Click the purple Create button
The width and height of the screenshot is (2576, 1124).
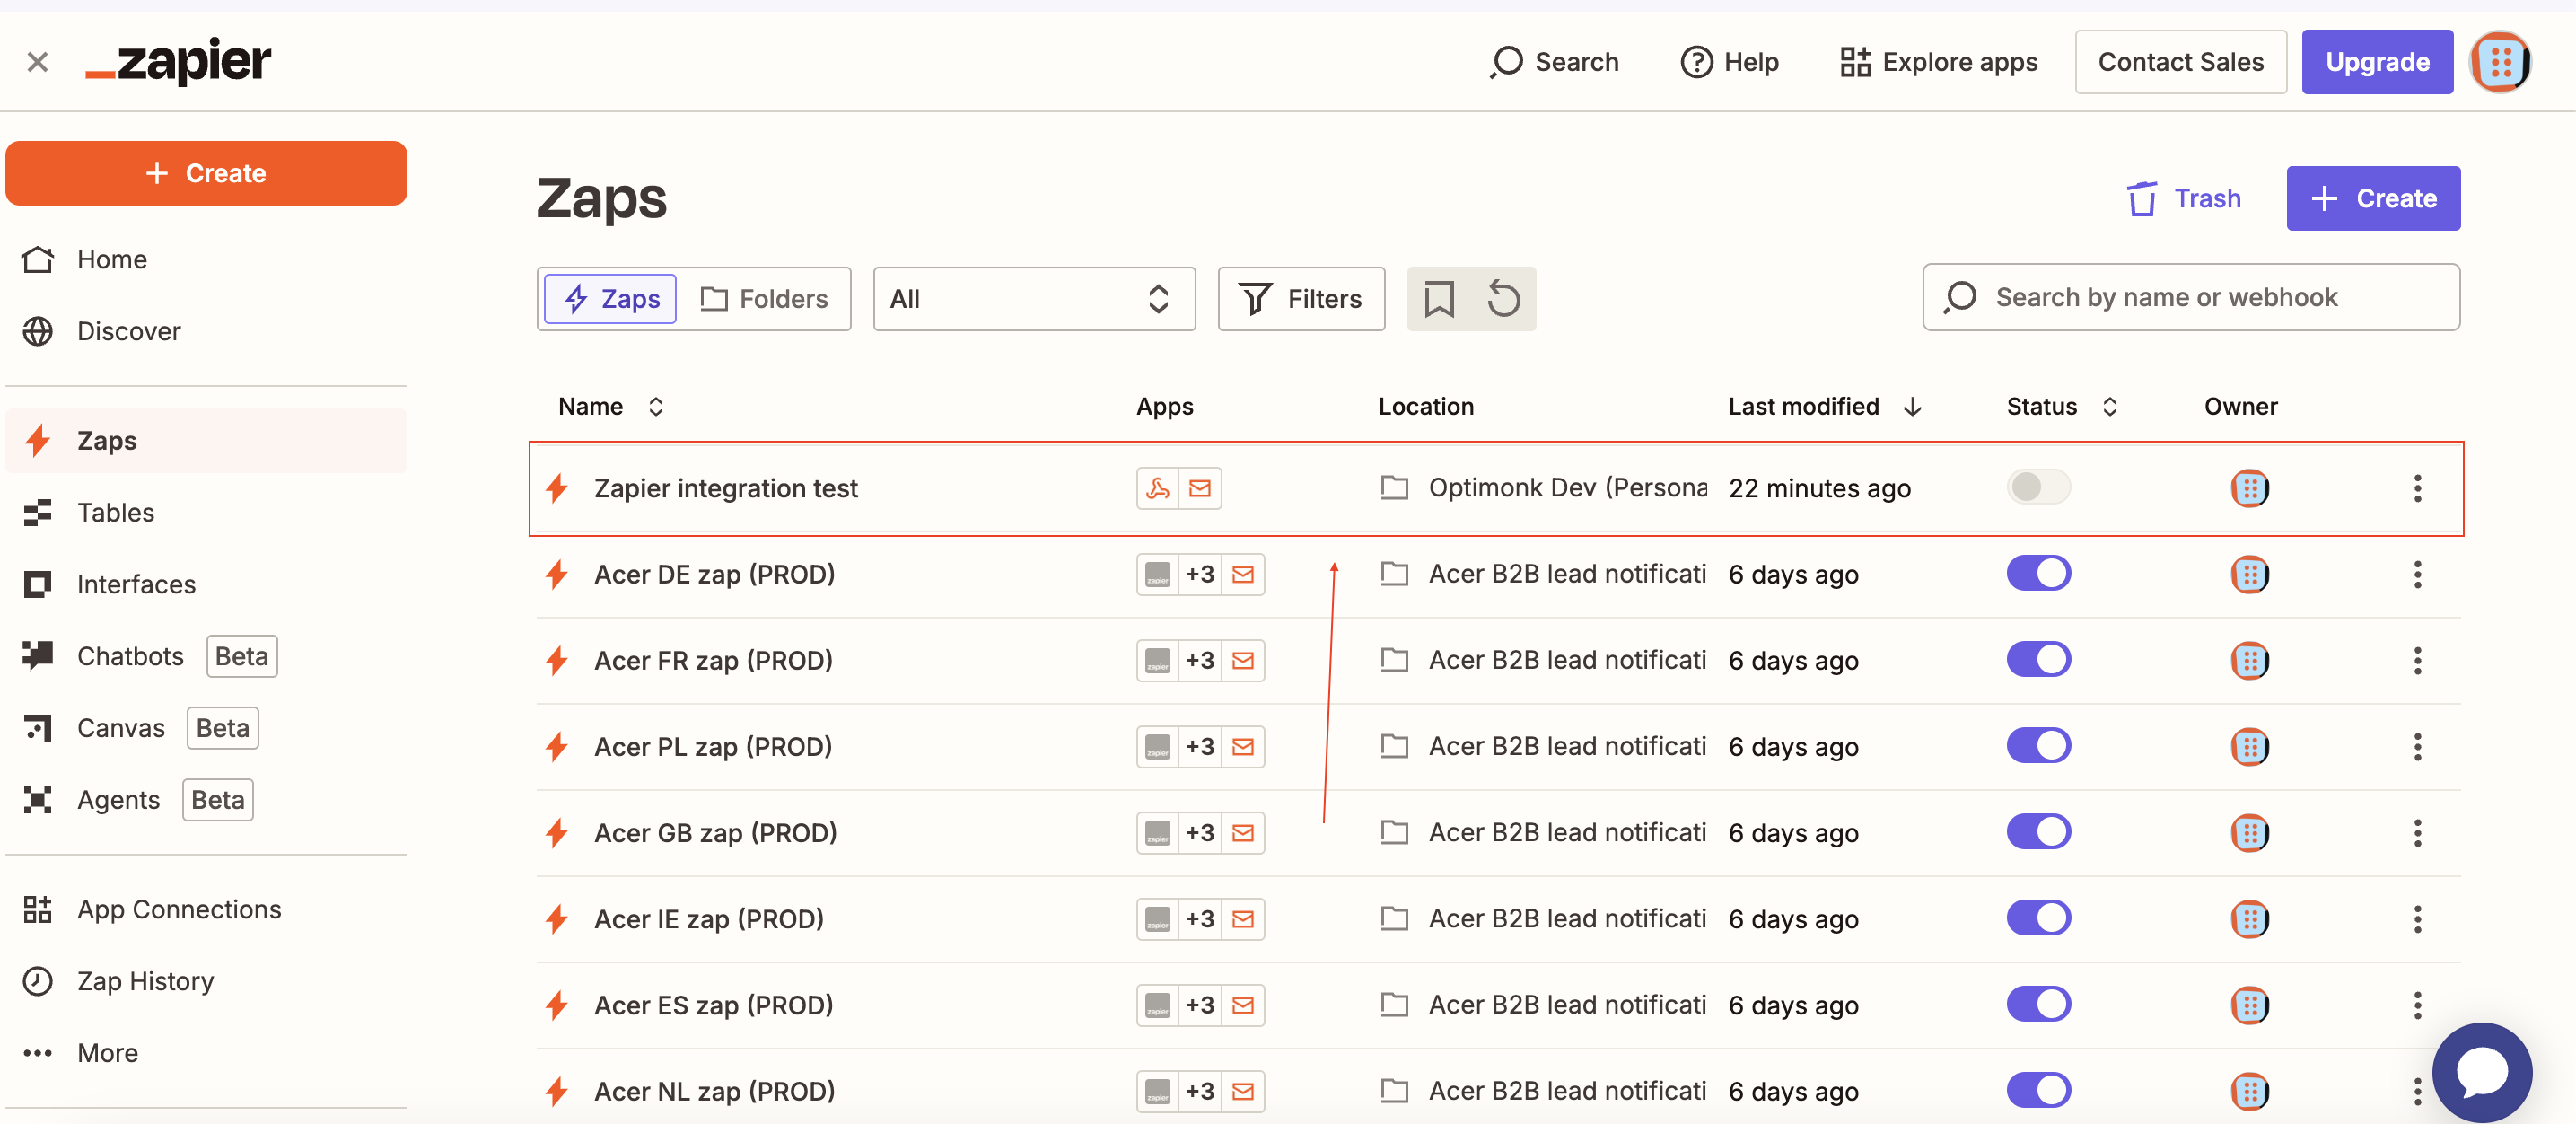click(x=2373, y=198)
